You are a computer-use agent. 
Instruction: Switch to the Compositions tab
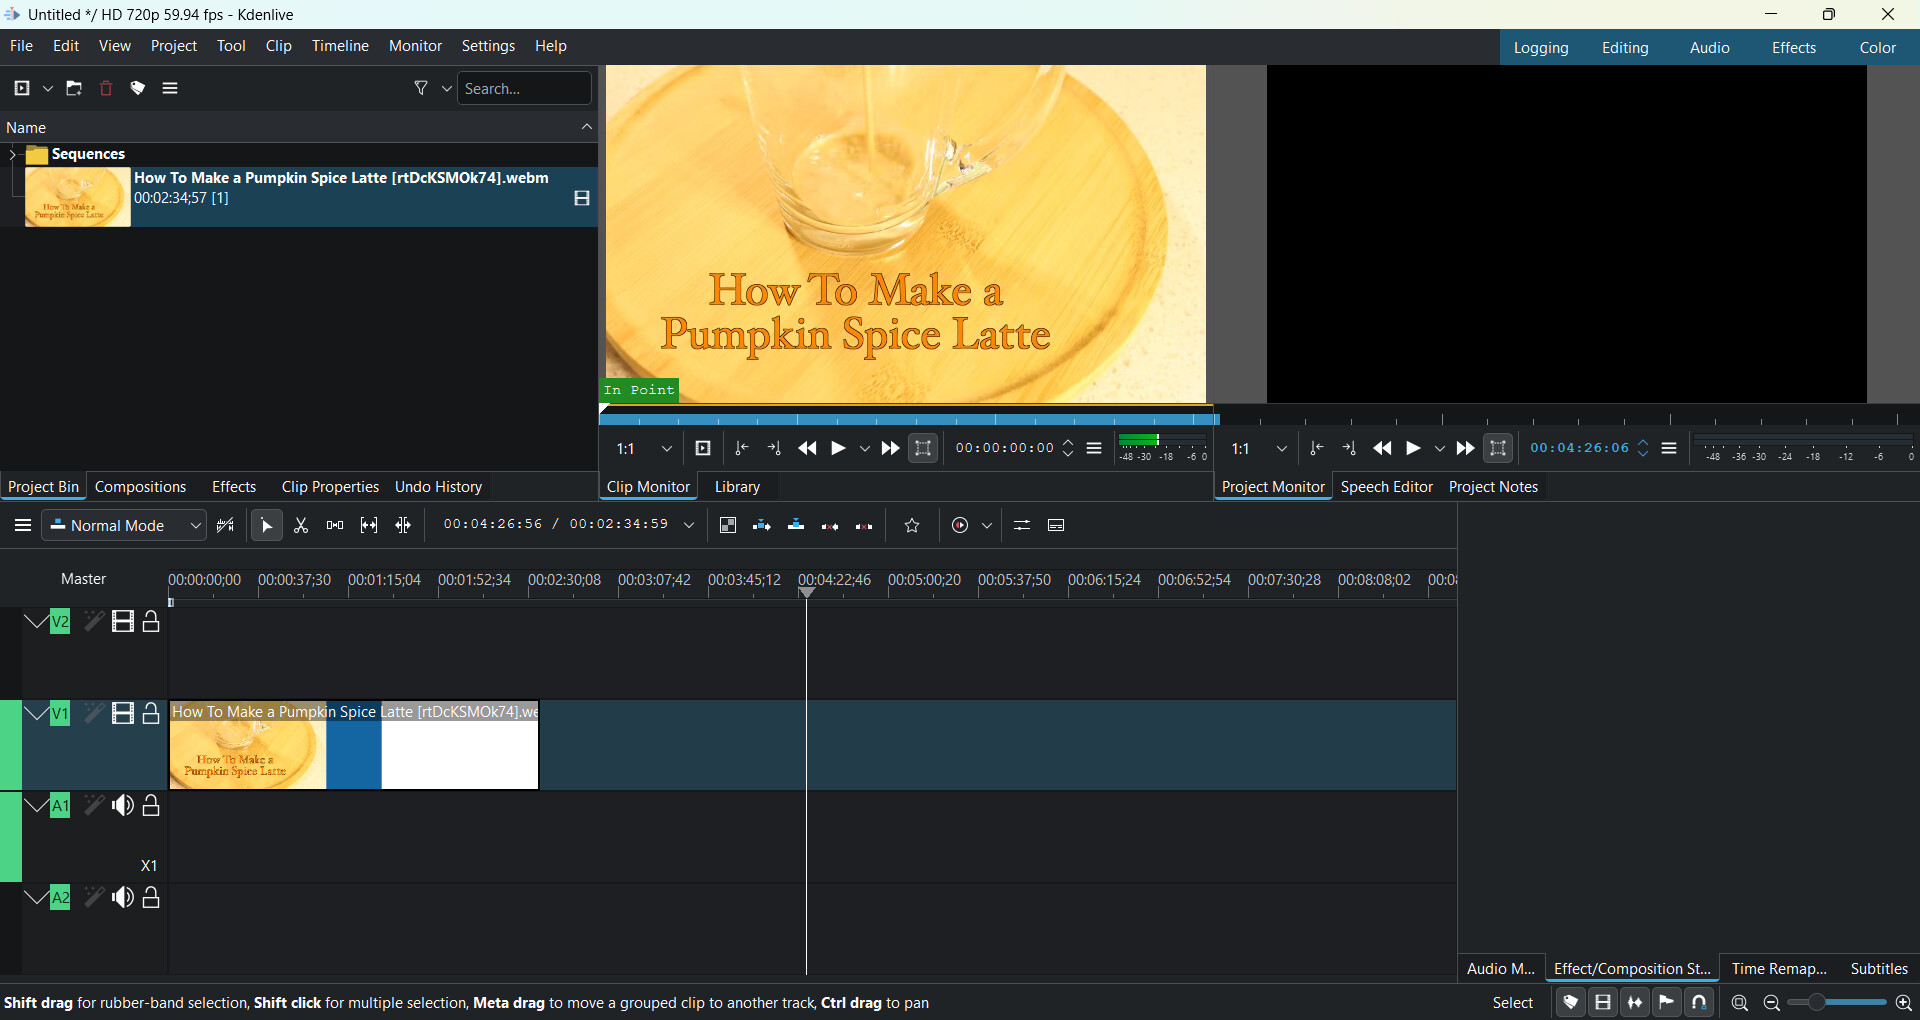[x=141, y=487]
